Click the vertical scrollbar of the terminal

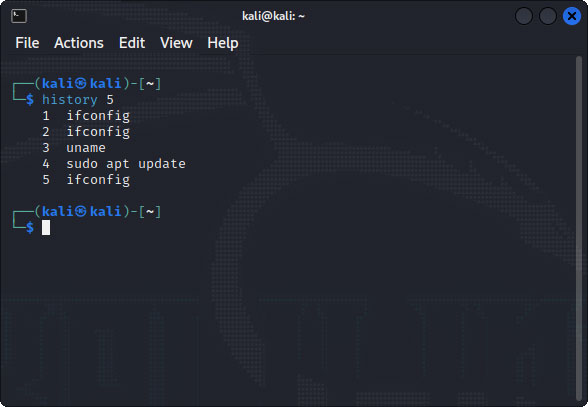point(579,229)
